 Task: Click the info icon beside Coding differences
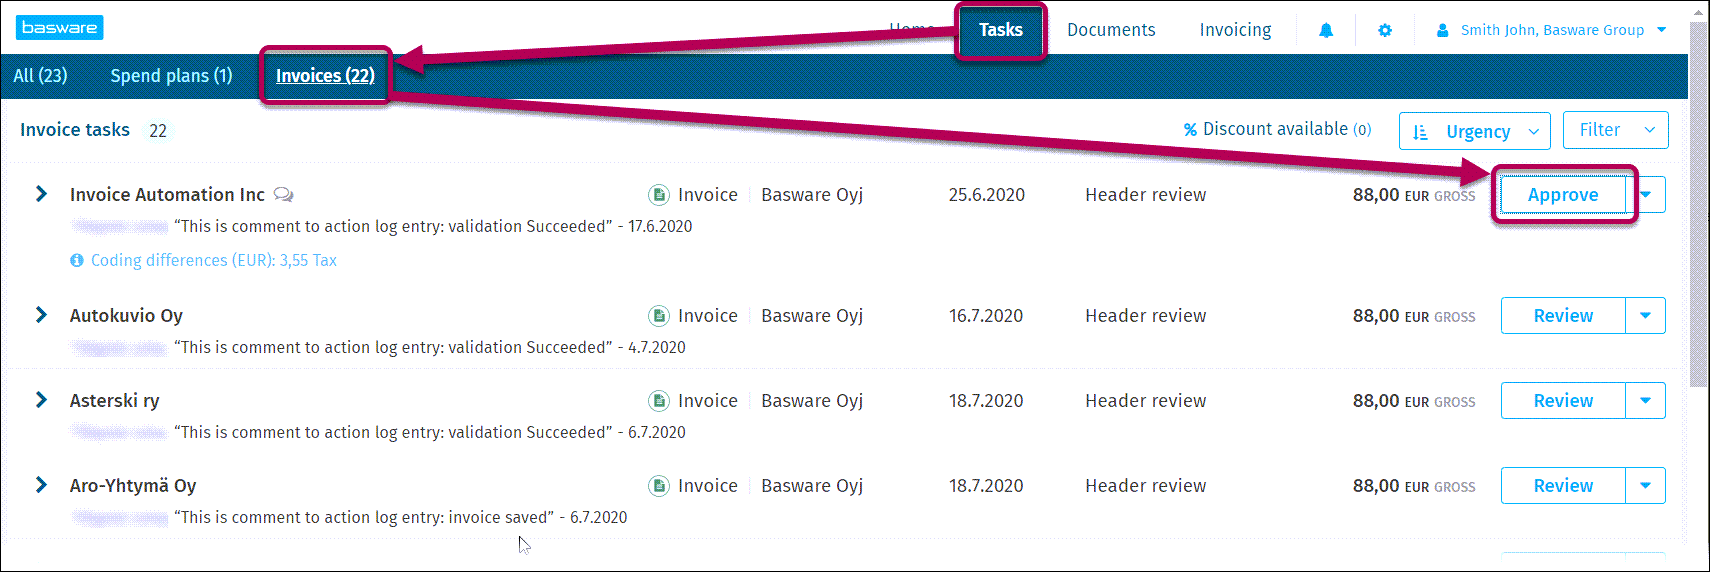[77, 260]
